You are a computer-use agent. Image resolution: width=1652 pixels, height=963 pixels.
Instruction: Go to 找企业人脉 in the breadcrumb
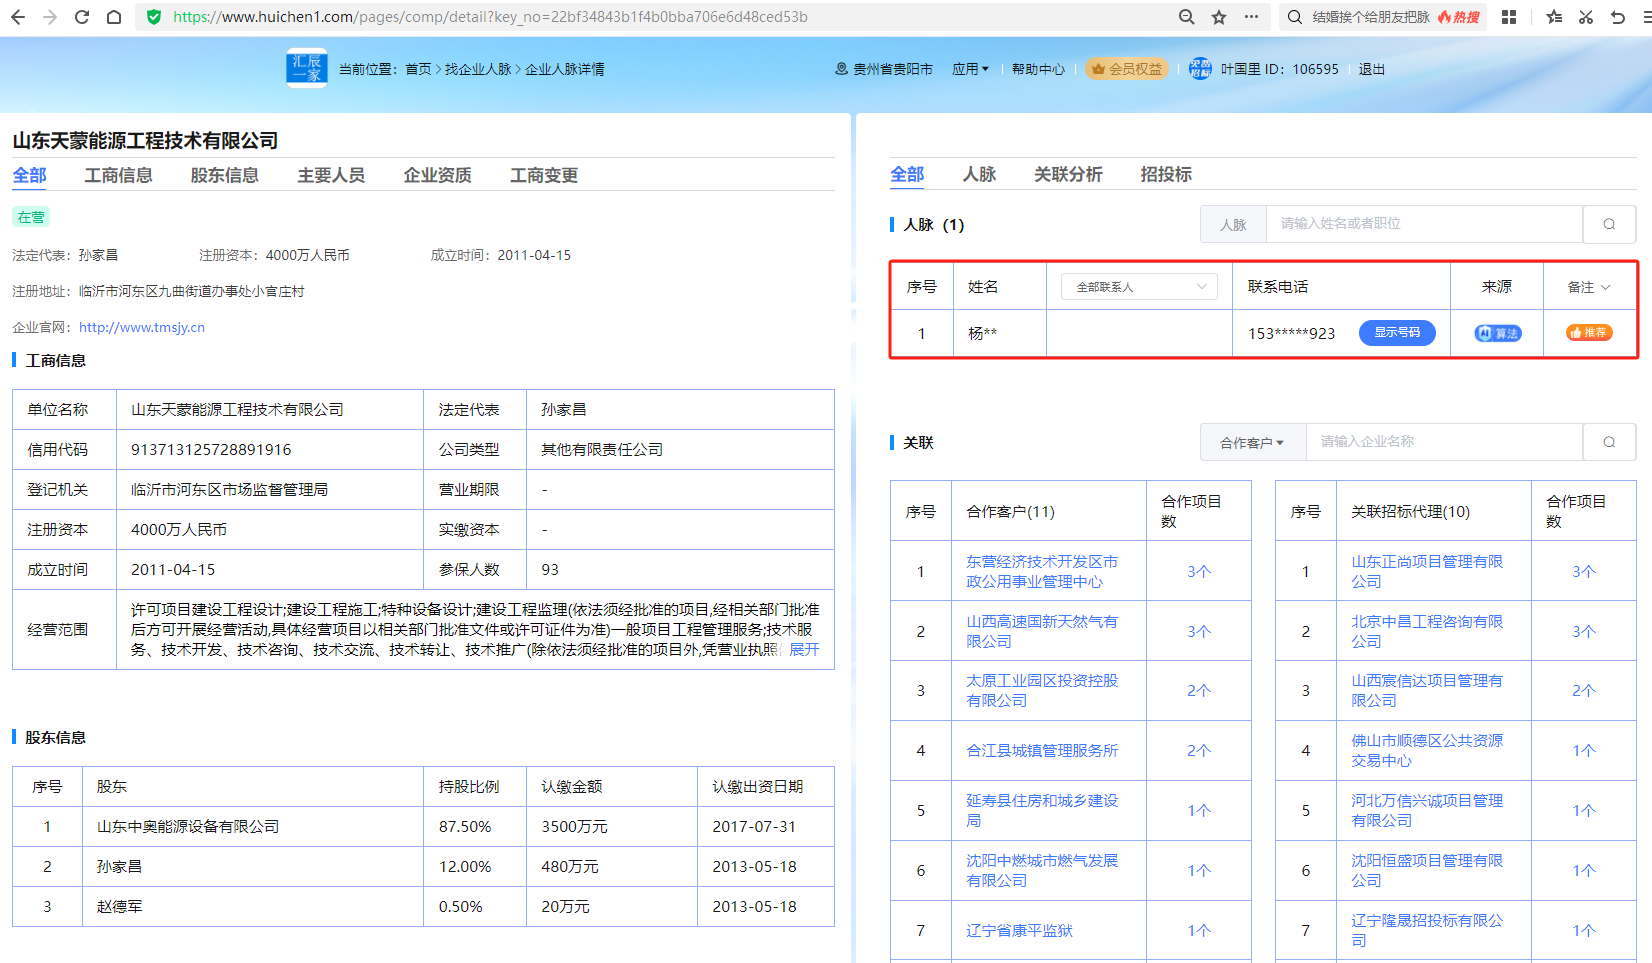point(478,69)
